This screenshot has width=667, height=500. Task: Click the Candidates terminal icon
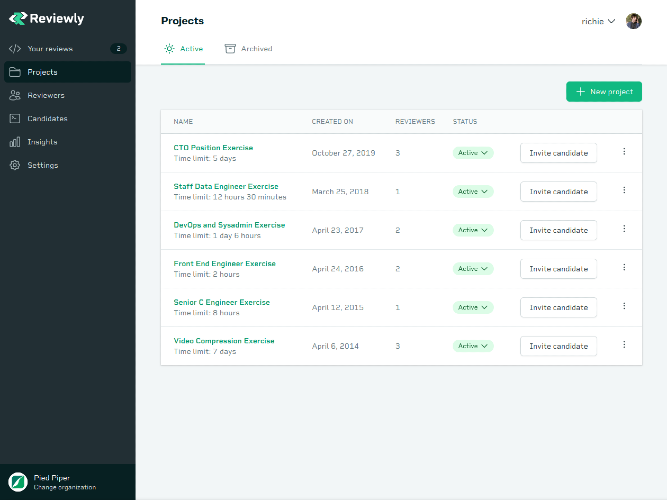click(x=15, y=118)
